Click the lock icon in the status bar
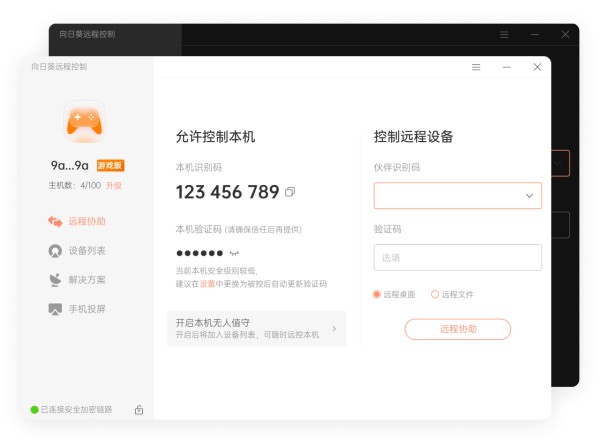 pyautogui.click(x=139, y=410)
